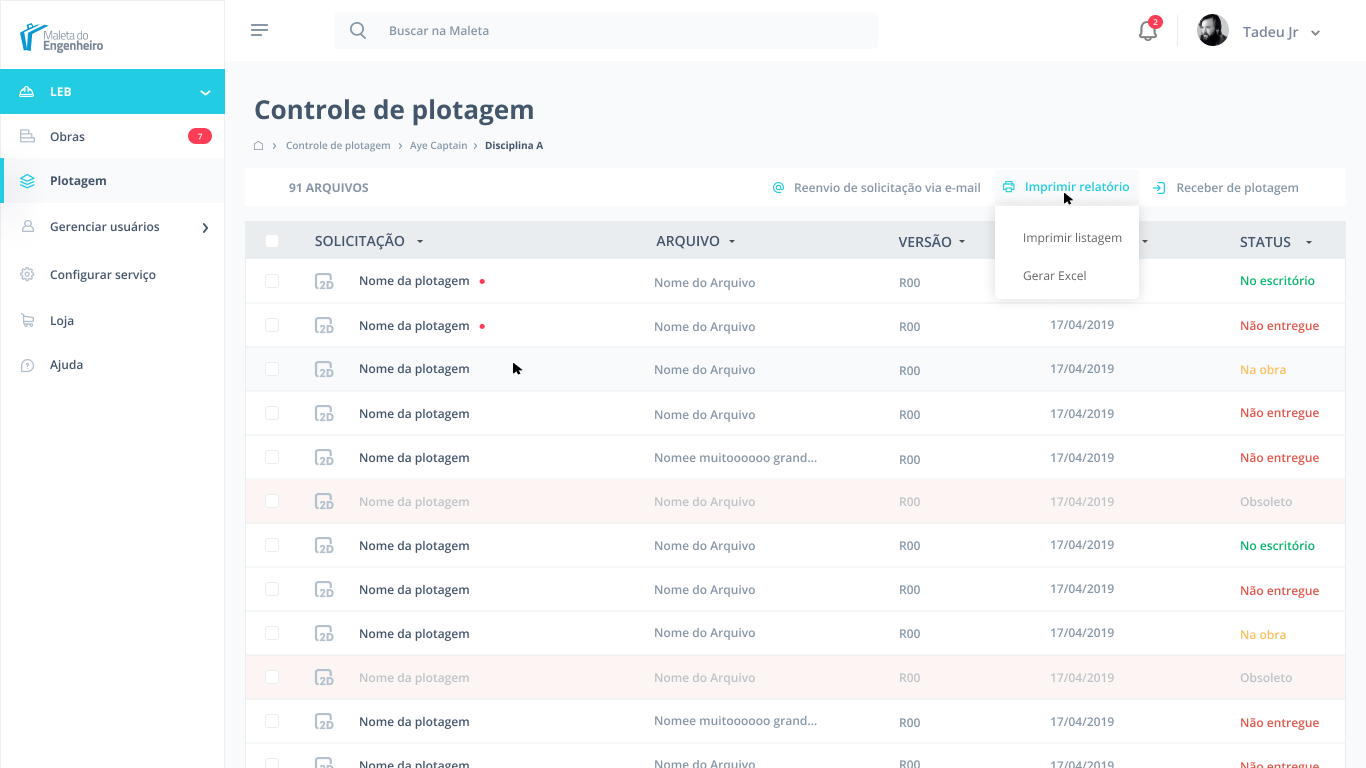Select Imprimir listagem from the menu
This screenshot has width=1366, height=768.
pyautogui.click(x=1072, y=238)
